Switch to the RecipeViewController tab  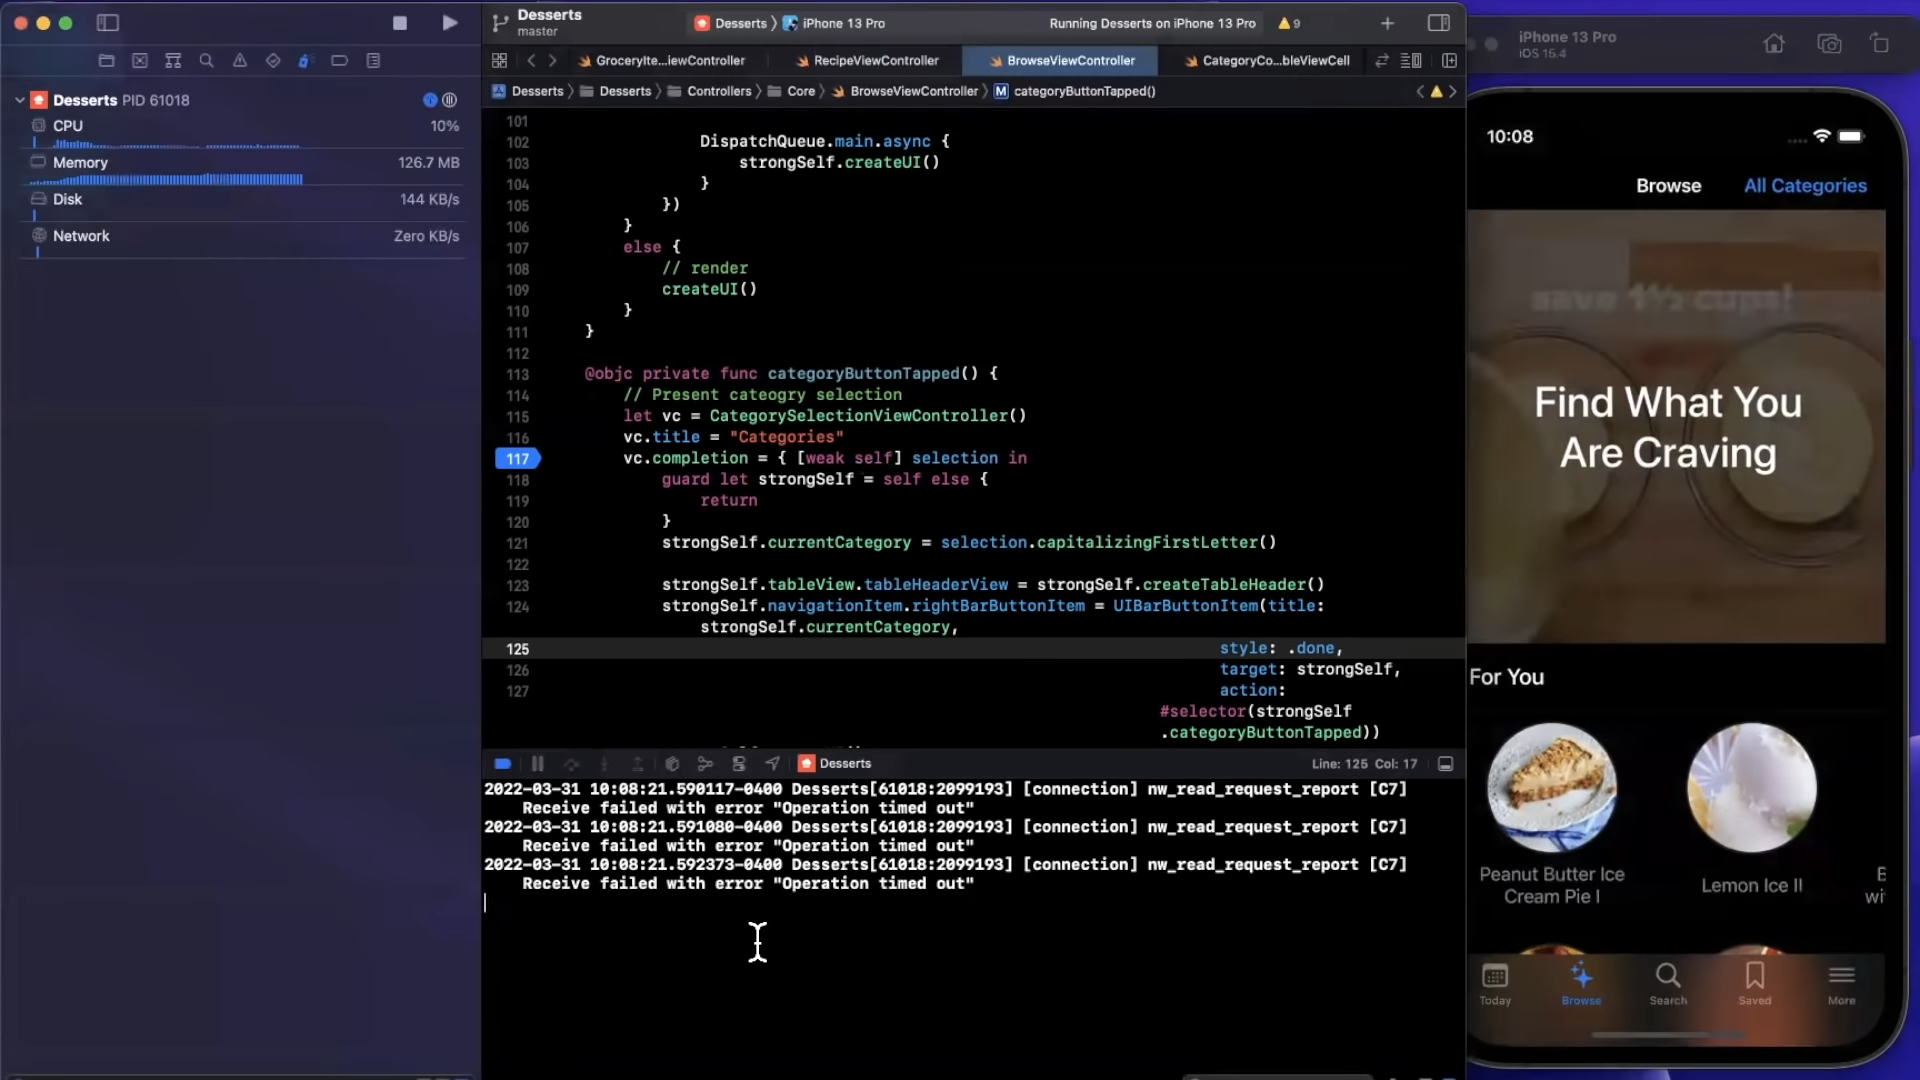tap(867, 61)
